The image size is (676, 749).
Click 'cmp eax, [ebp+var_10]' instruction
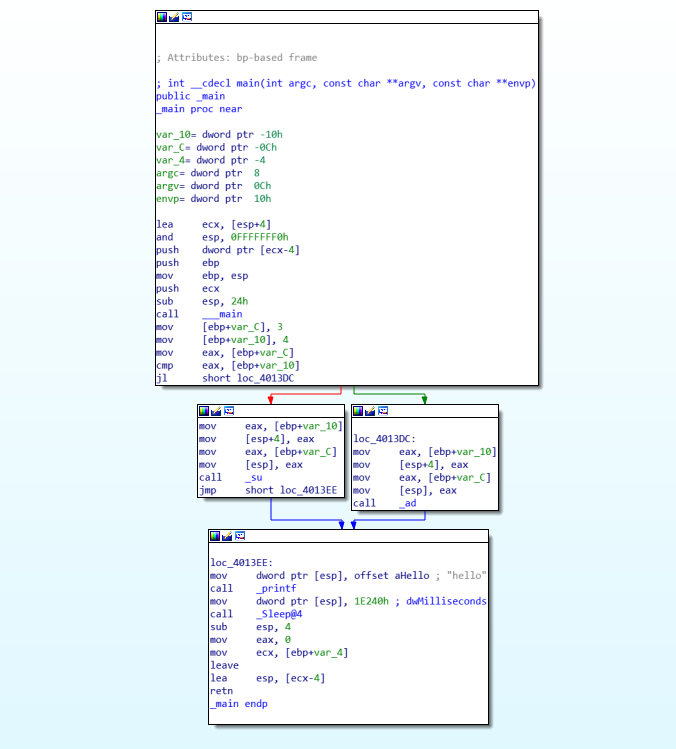(x=228, y=366)
